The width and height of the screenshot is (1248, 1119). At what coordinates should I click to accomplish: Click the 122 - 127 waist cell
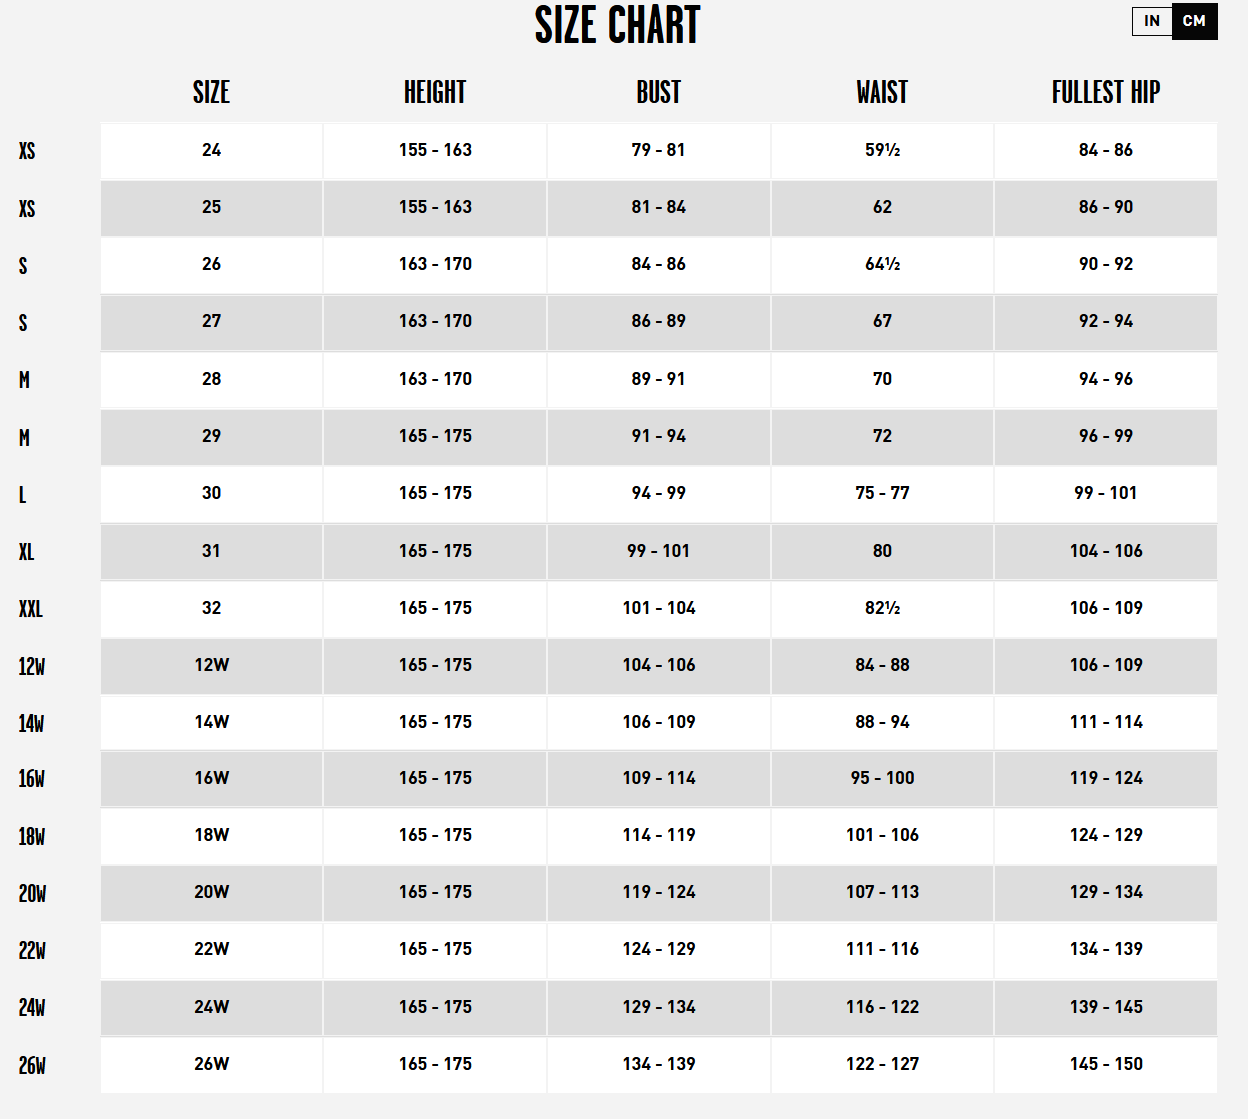(882, 1064)
